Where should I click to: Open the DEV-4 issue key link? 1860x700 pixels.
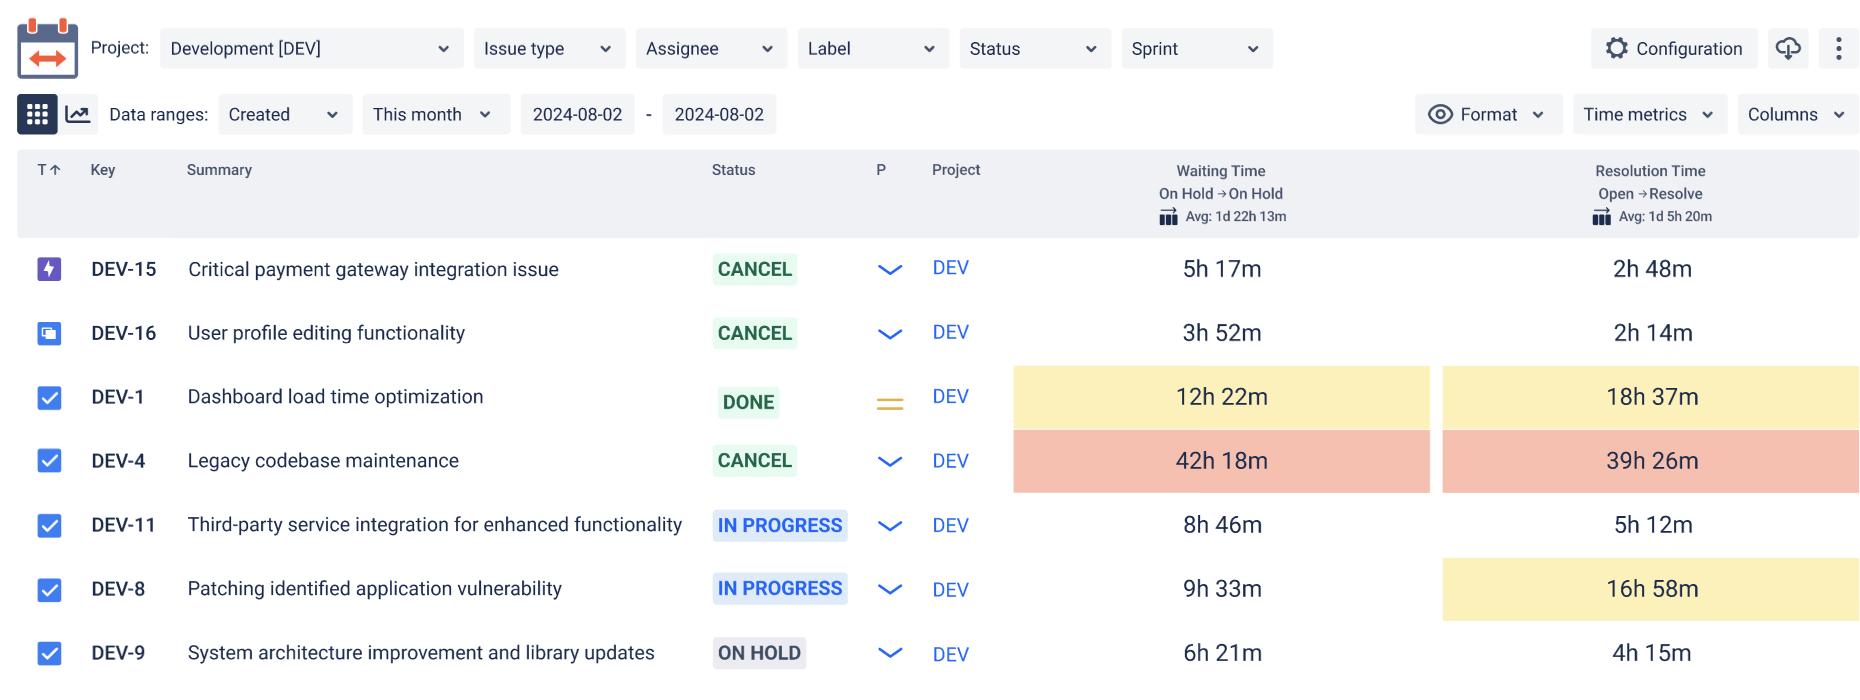coord(118,461)
